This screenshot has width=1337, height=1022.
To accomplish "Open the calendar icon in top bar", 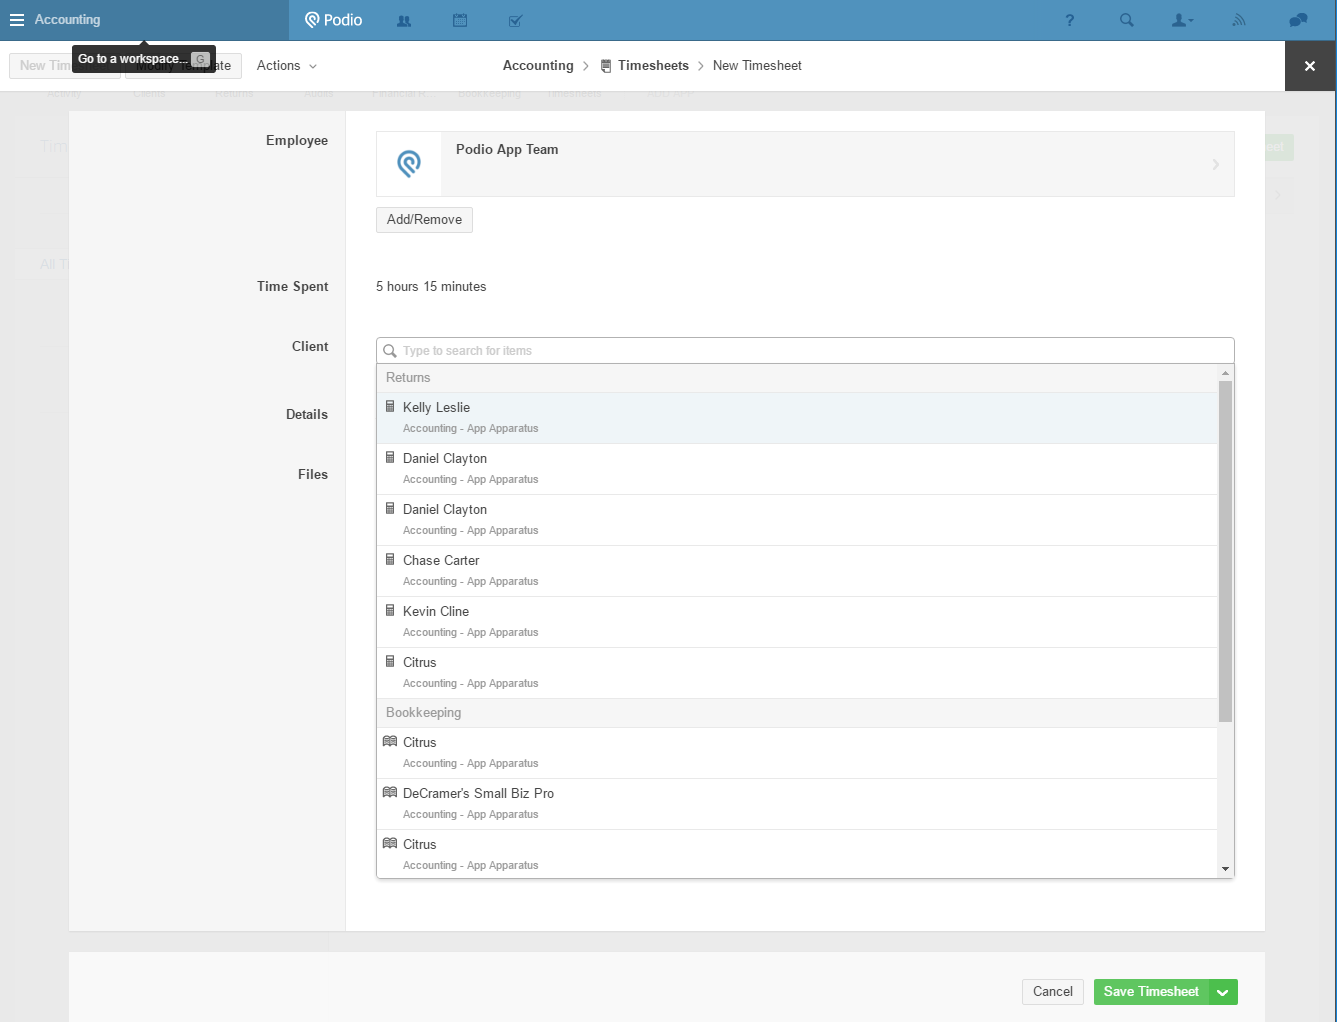I will click(x=460, y=20).
